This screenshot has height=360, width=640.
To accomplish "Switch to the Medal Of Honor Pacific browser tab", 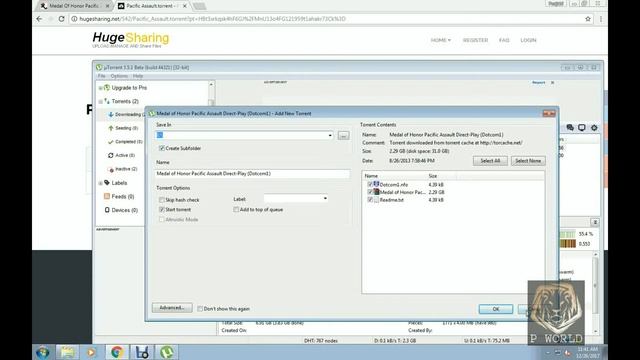I will (75, 6).
